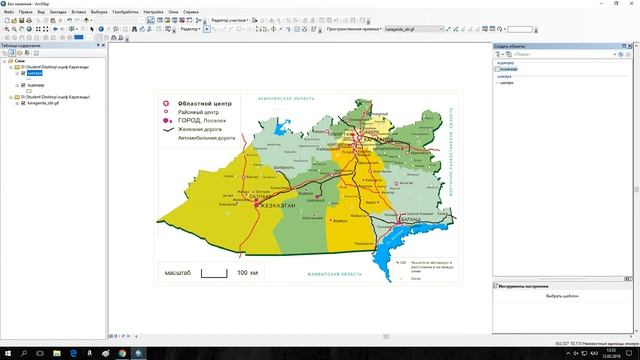Undo the last action
Image resolution: width=640 pixels, height=360 pixels.
pyautogui.click(x=70, y=20)
